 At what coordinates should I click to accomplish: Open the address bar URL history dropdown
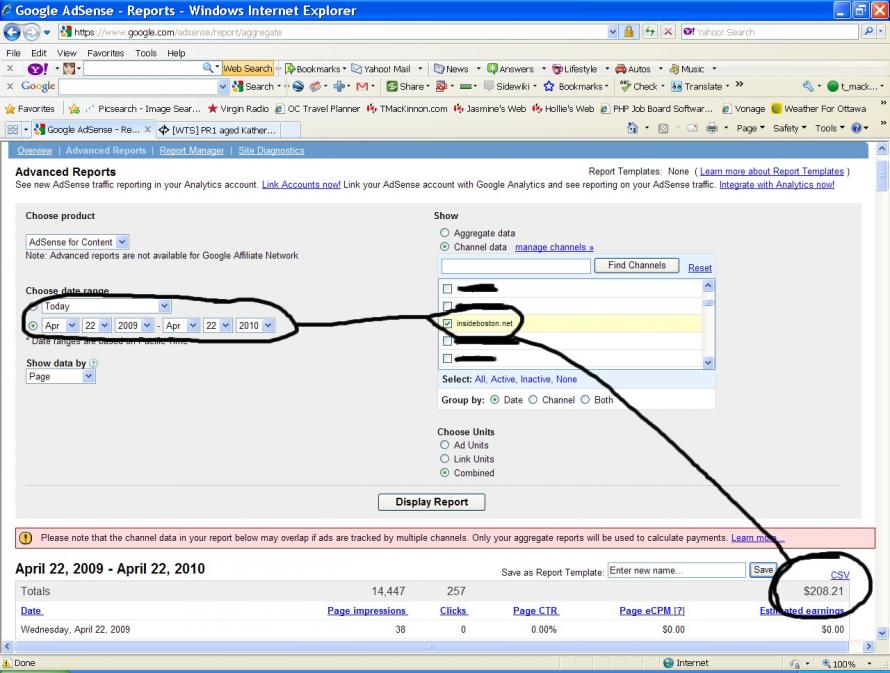coord(612,32)
